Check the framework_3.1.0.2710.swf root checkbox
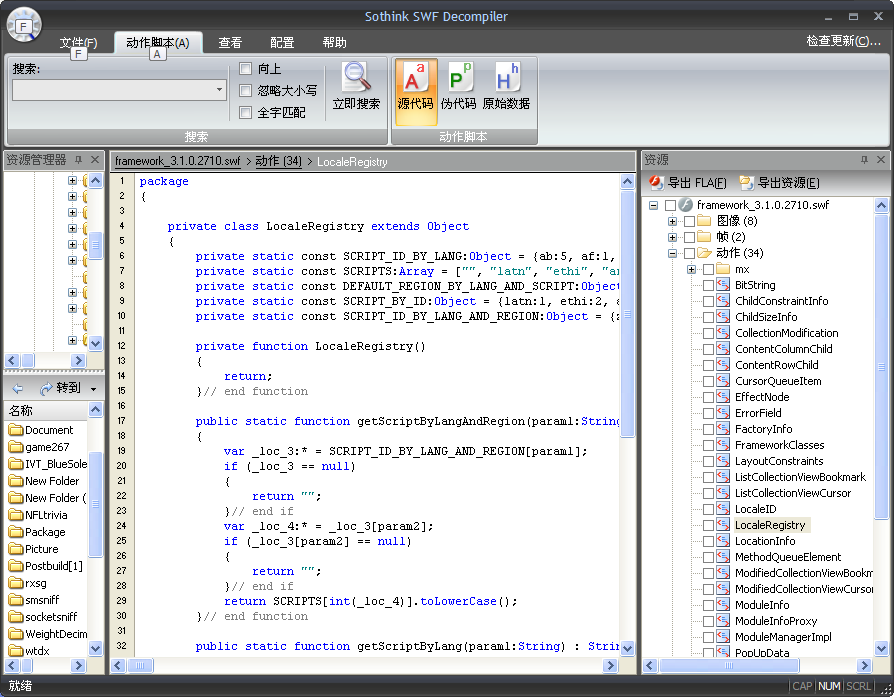This screenshot has width=894, height=697. [670, 205]
